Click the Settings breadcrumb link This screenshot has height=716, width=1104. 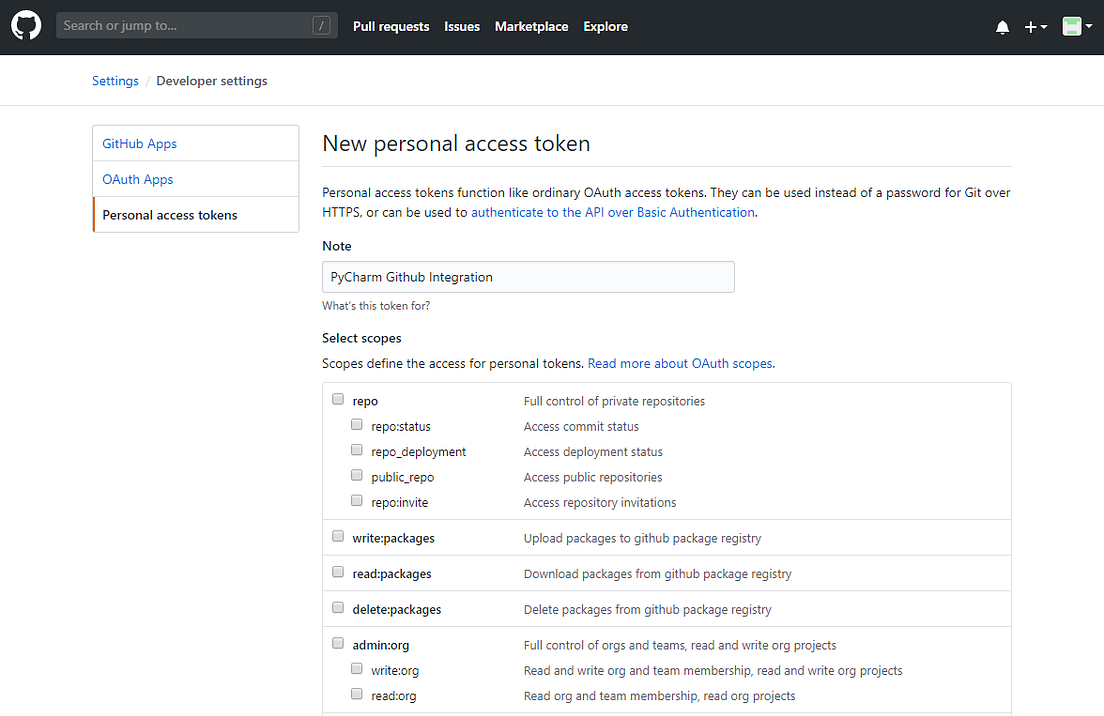click(115, 81)
